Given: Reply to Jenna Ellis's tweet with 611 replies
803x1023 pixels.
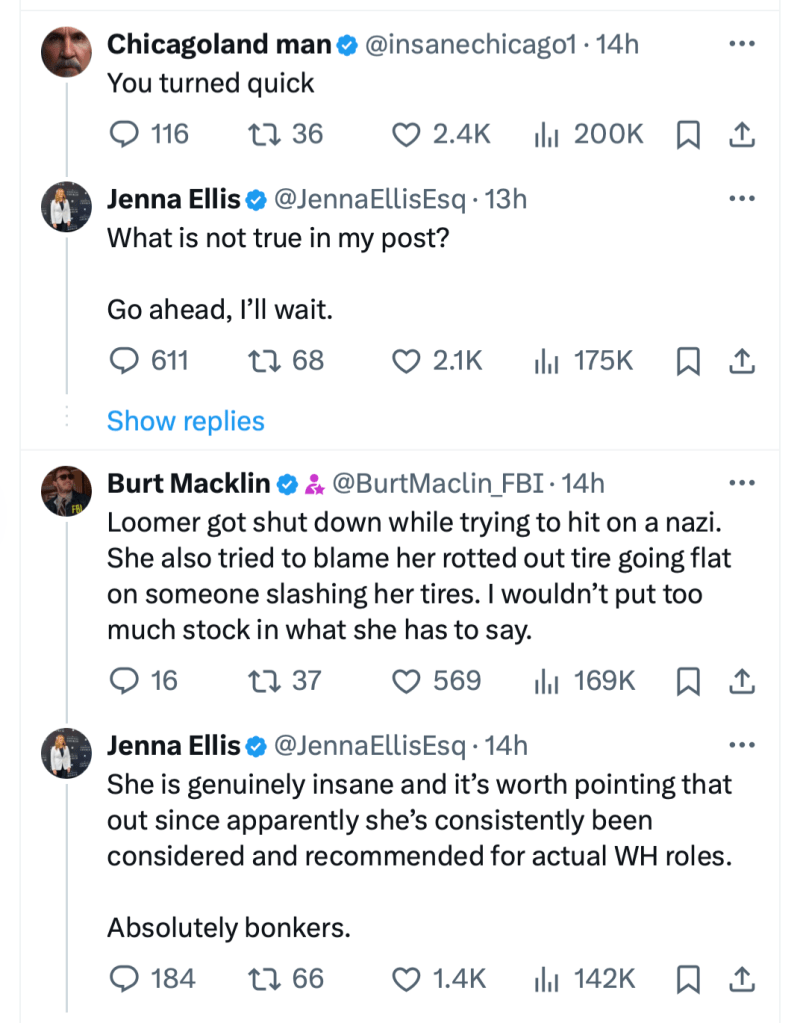Looking at the screenshot, I should point(122,361).
